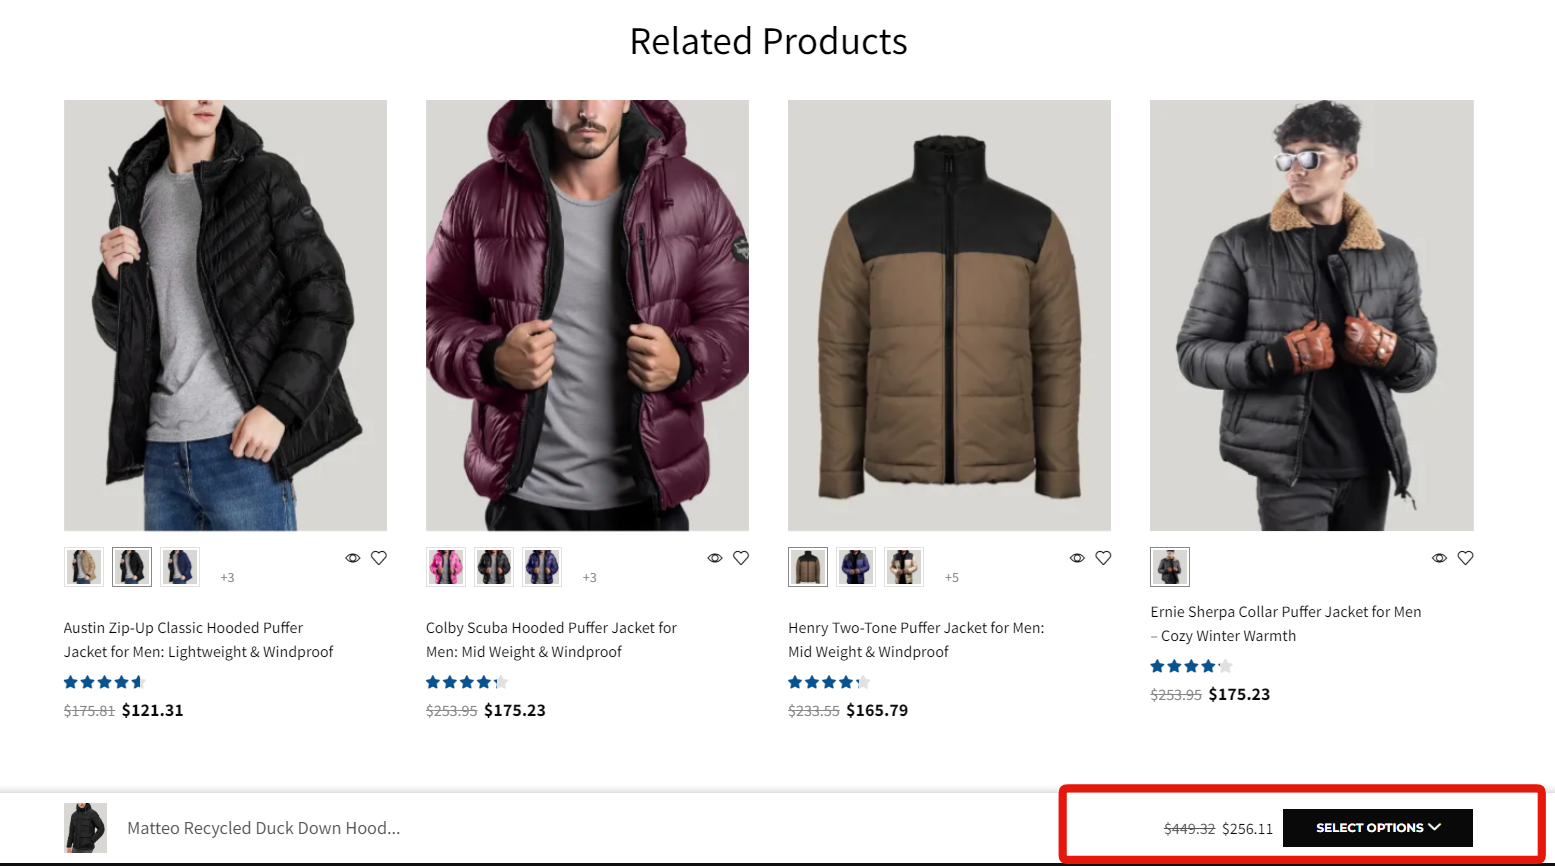Open the Colby Scuba Hooded Puffer Jacket link
This screenshot has width=1555, height=866.
click(x=551, y=640)
